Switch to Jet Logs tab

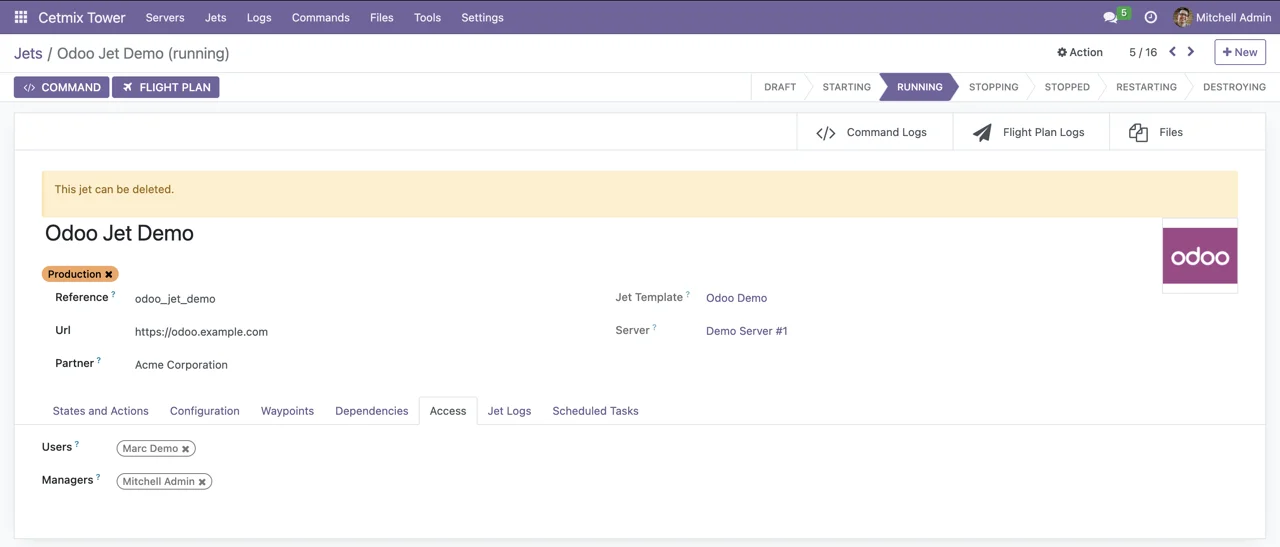(x=509, y=411)
